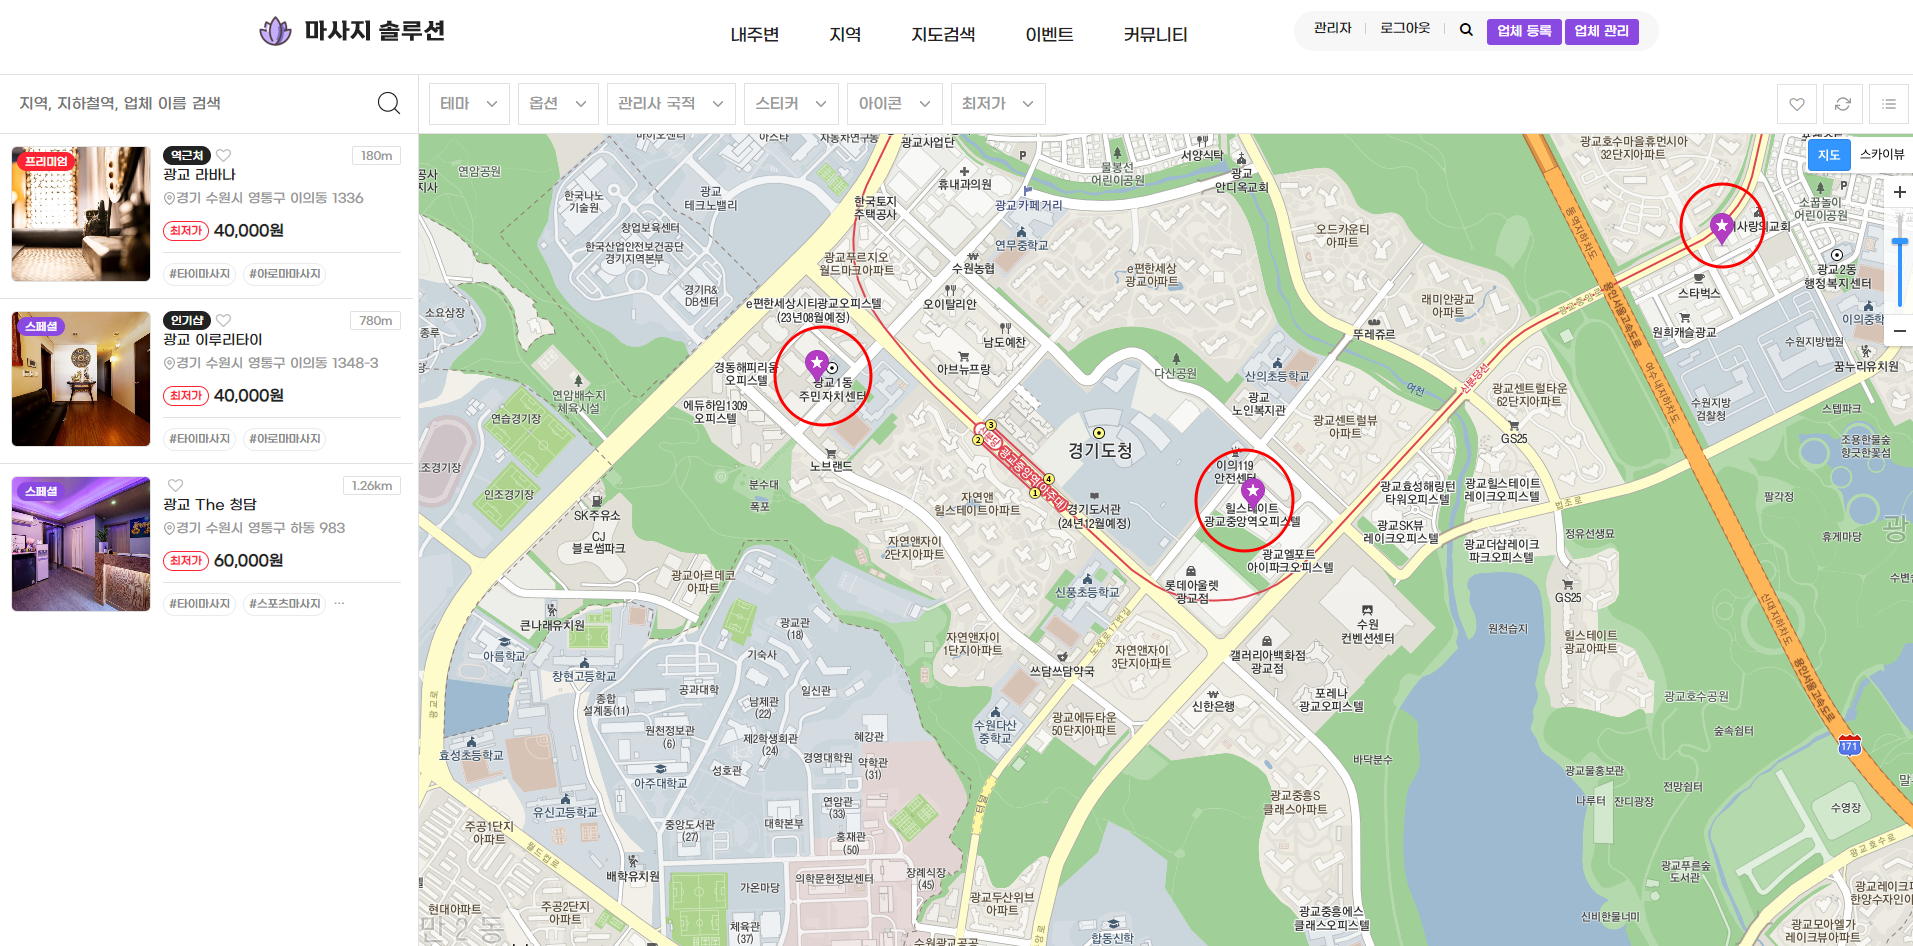1913x946 pixels.
Task: Favorite 광교 라바나 with its heart
Action: click(x=224, y=155)
